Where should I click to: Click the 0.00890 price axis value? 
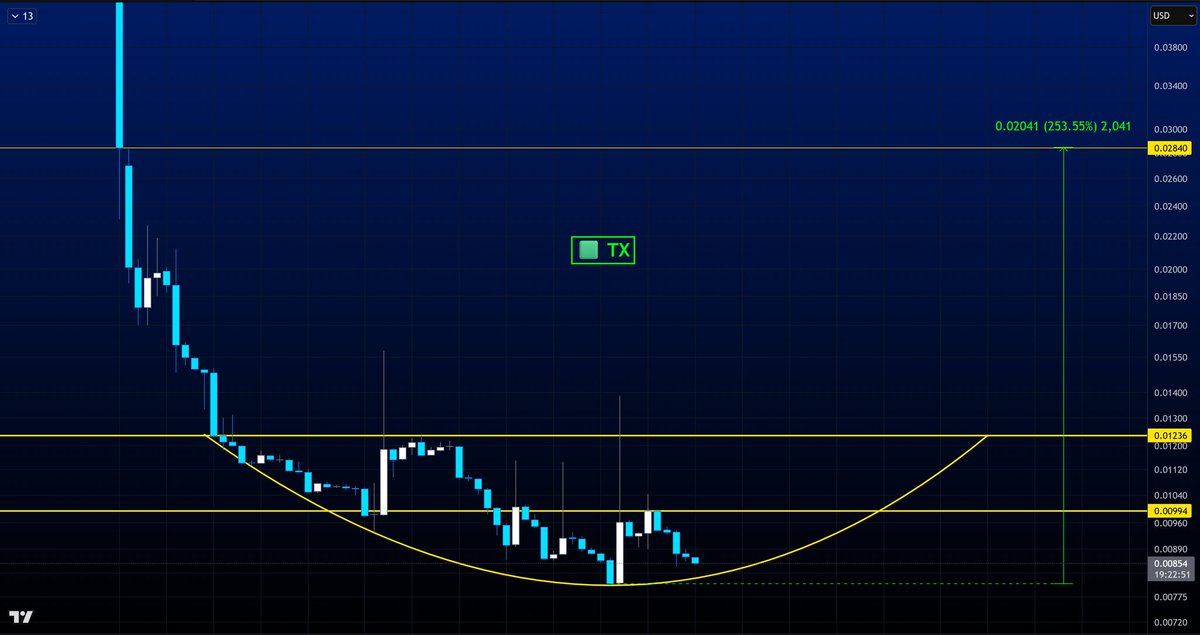pyautogui.click(x=1170, y=549)
